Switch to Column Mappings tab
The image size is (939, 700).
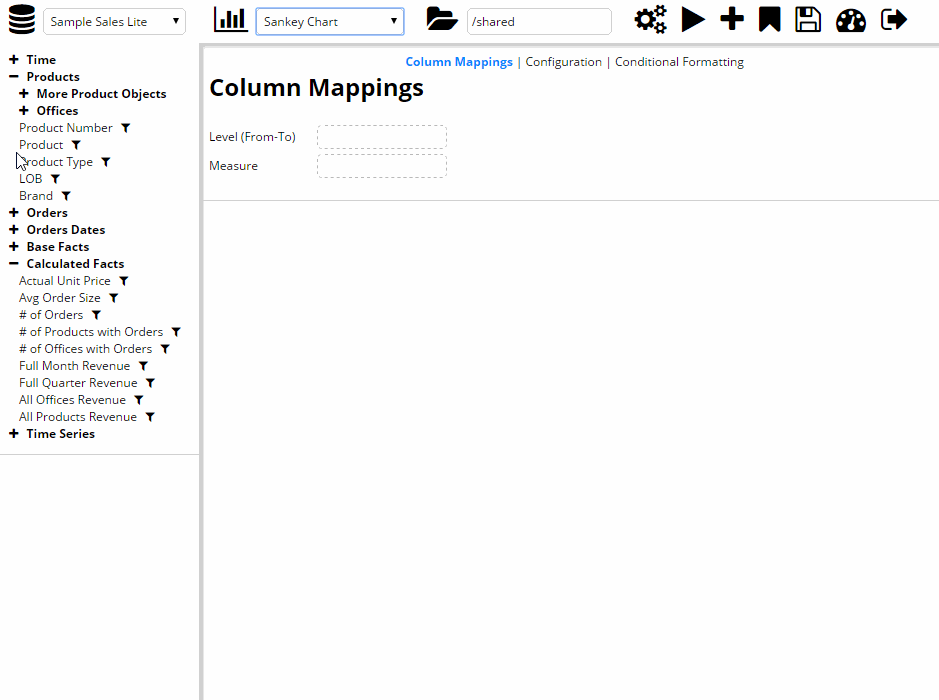point(459,62)
